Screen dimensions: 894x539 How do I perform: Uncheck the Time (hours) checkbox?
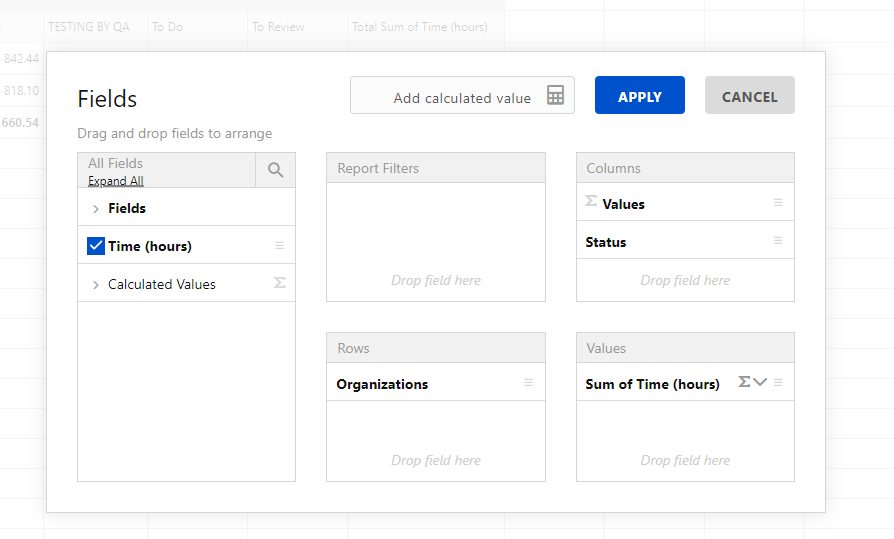(x=96, y=246)
